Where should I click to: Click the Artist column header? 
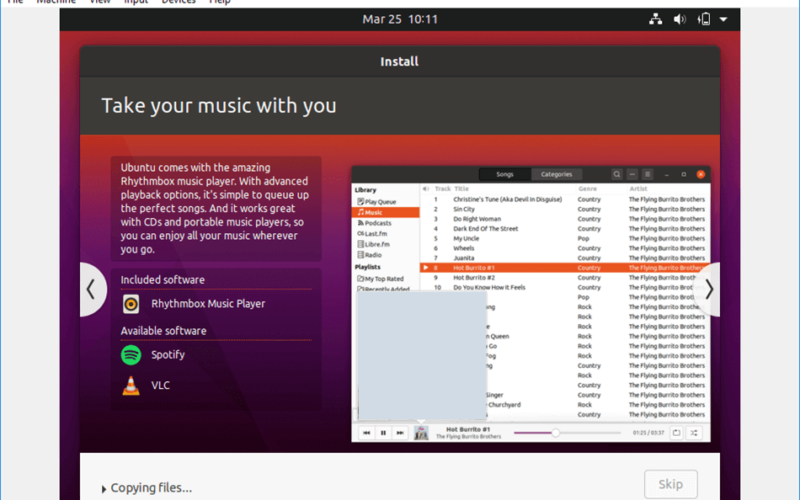pos(638,189)
